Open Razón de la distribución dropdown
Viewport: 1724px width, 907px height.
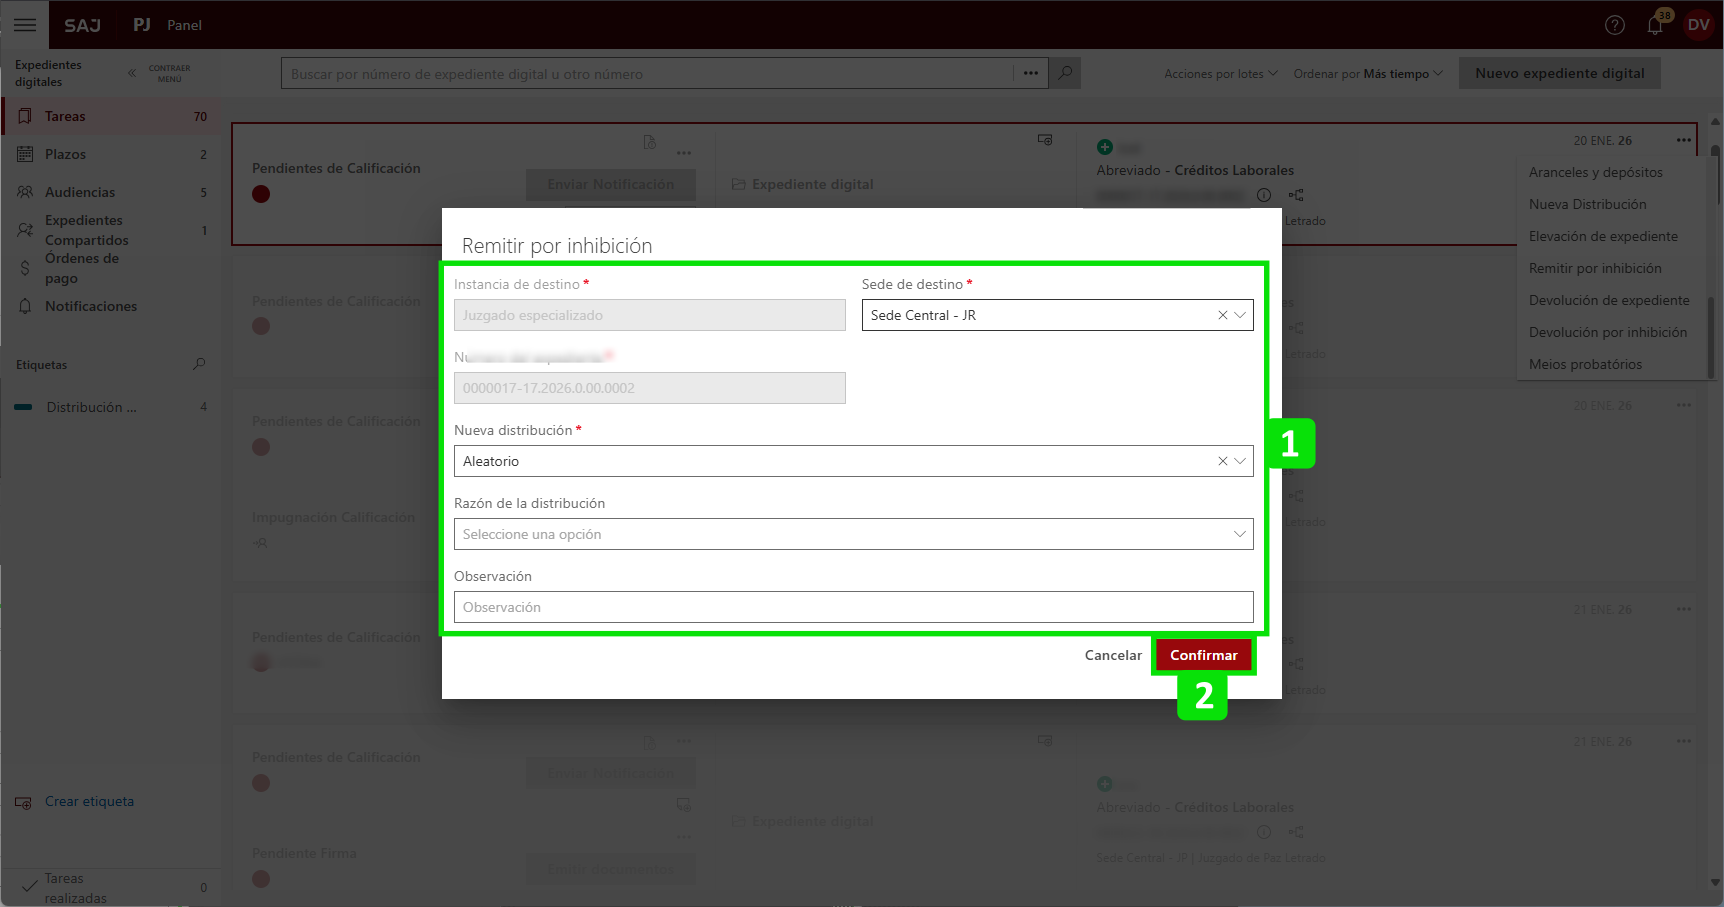click(853, 534)
